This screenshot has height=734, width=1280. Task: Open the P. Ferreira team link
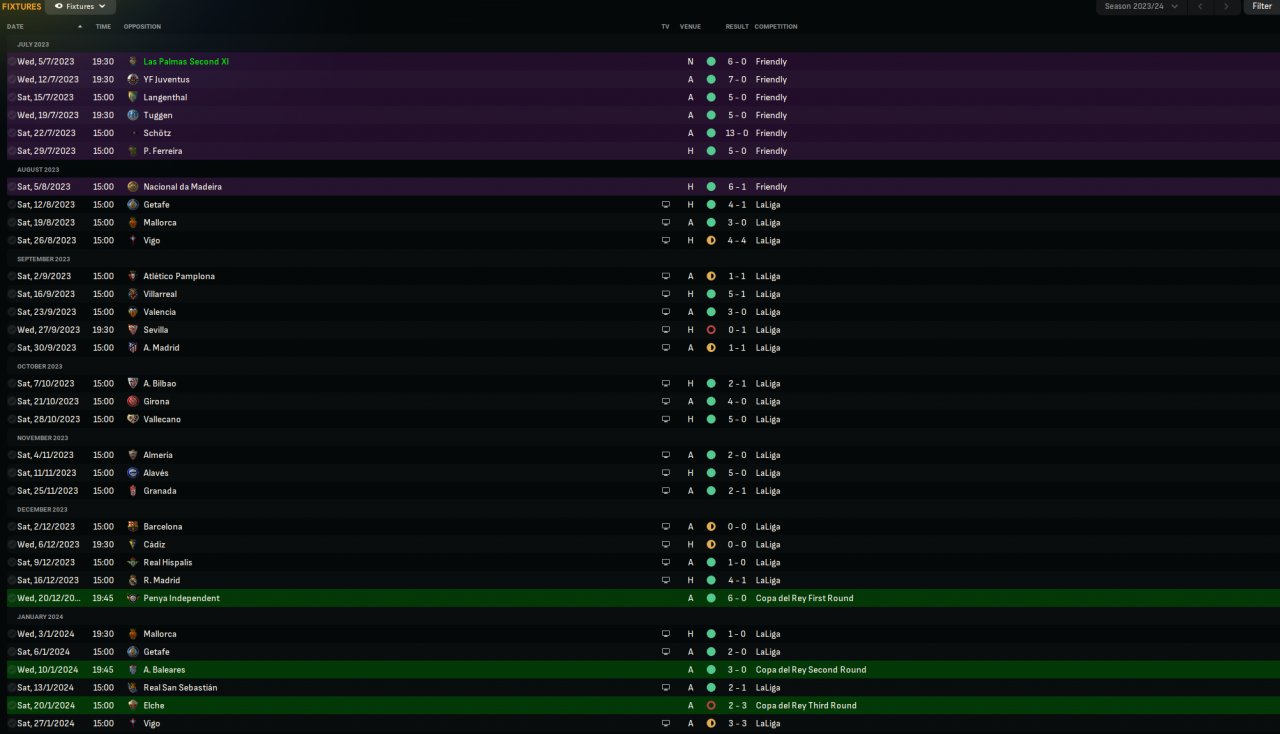pos(163,151)
